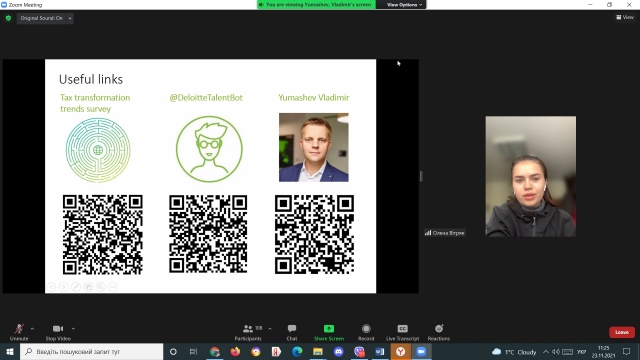Select the participant video thumbnail on the right
Viewport: 640px width, 360px height.
click(x=531, y=176)
